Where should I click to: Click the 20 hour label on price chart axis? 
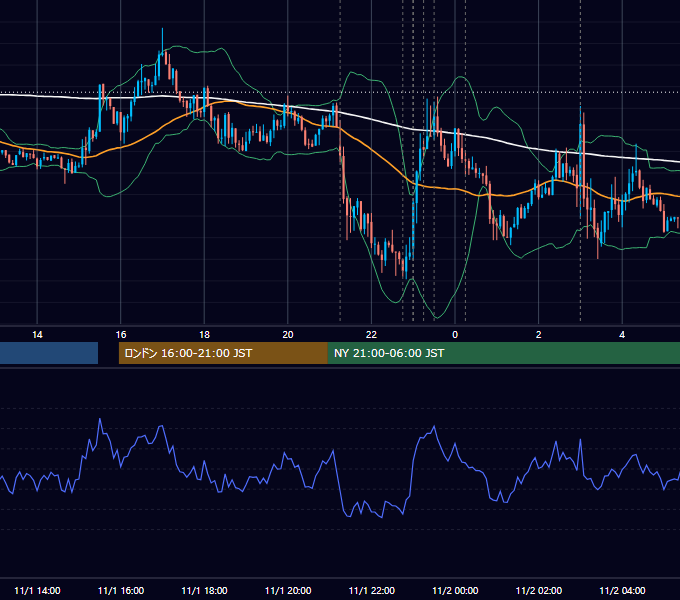pos(288,335)
